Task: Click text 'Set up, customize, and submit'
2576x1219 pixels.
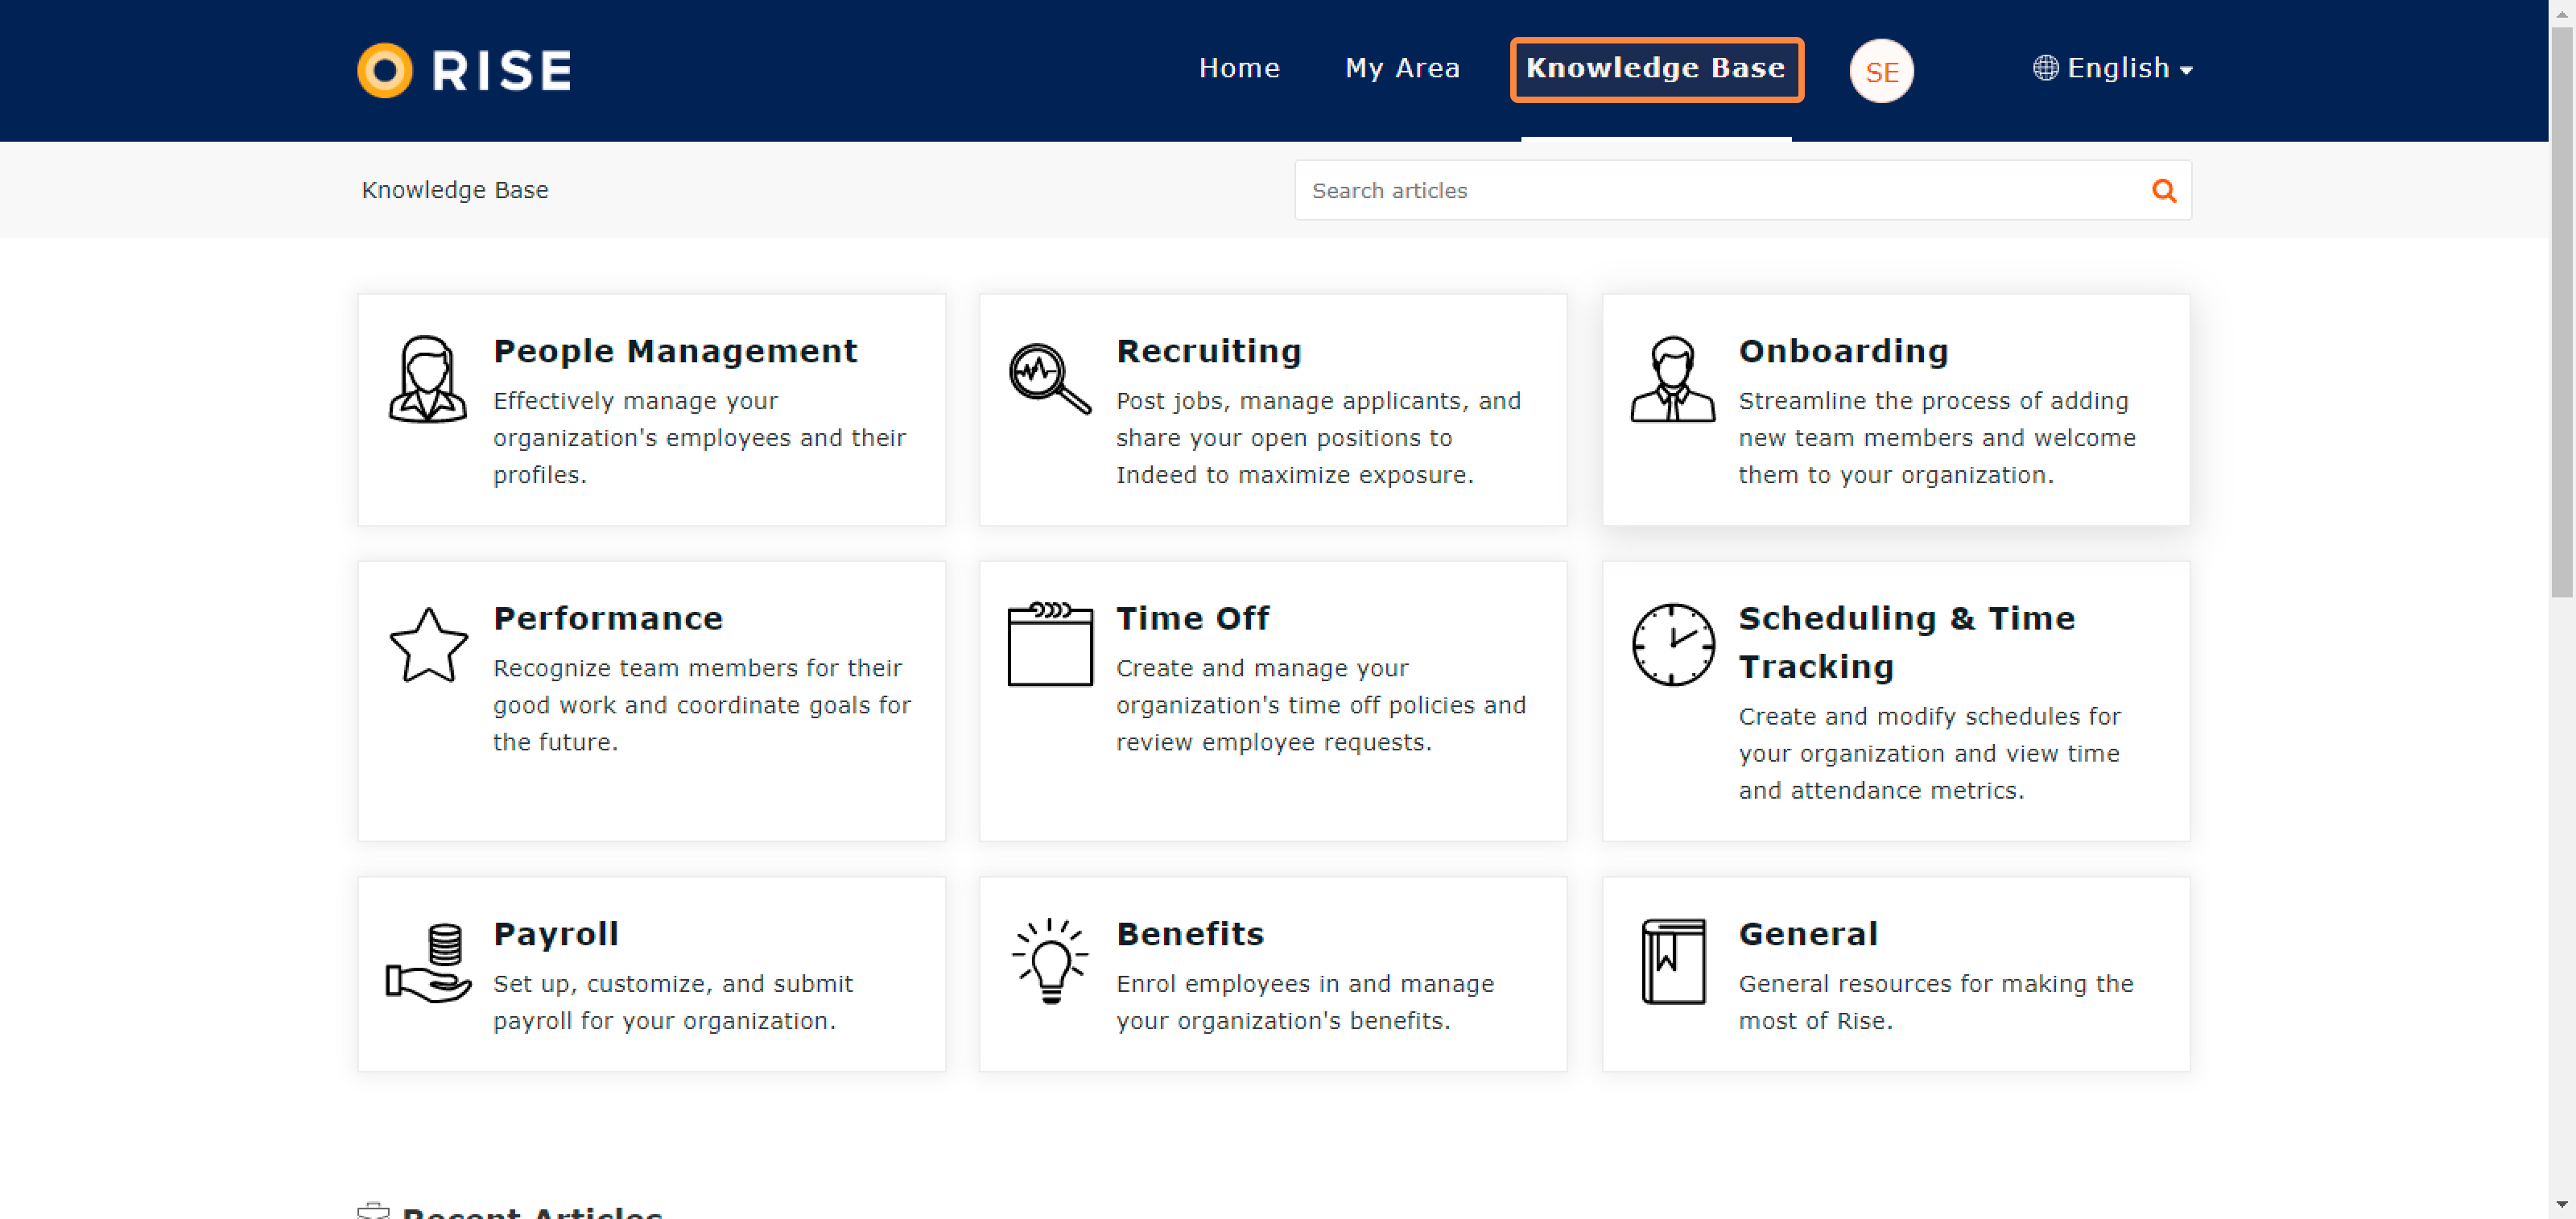Action: coord(673,984)
